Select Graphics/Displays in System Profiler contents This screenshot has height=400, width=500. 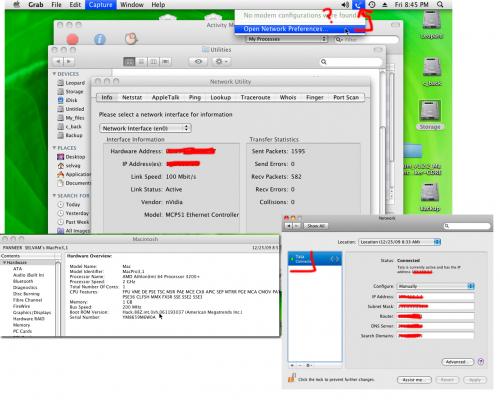click(x=32, y=313)
